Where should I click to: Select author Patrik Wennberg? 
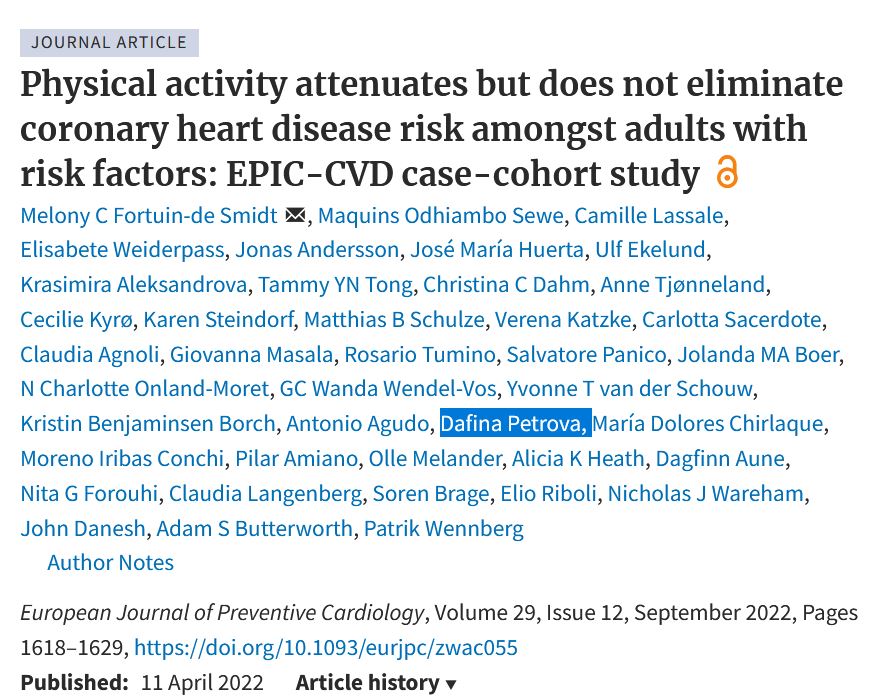[x=443, y=528]
